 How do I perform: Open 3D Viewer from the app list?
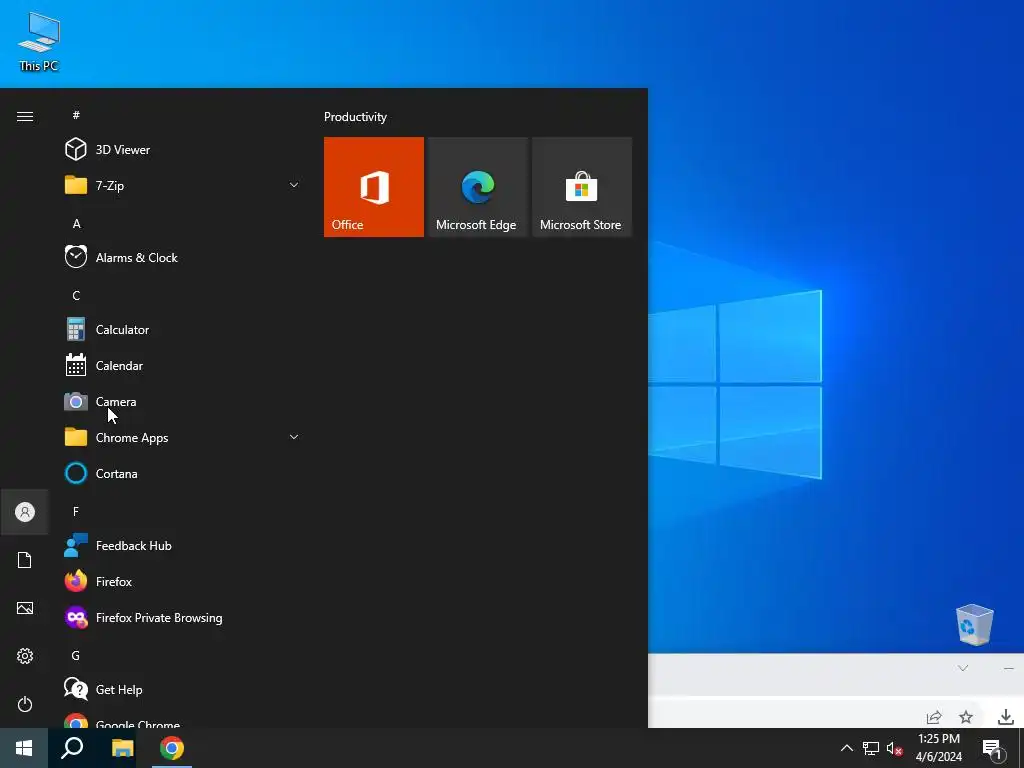pos(182,150)
